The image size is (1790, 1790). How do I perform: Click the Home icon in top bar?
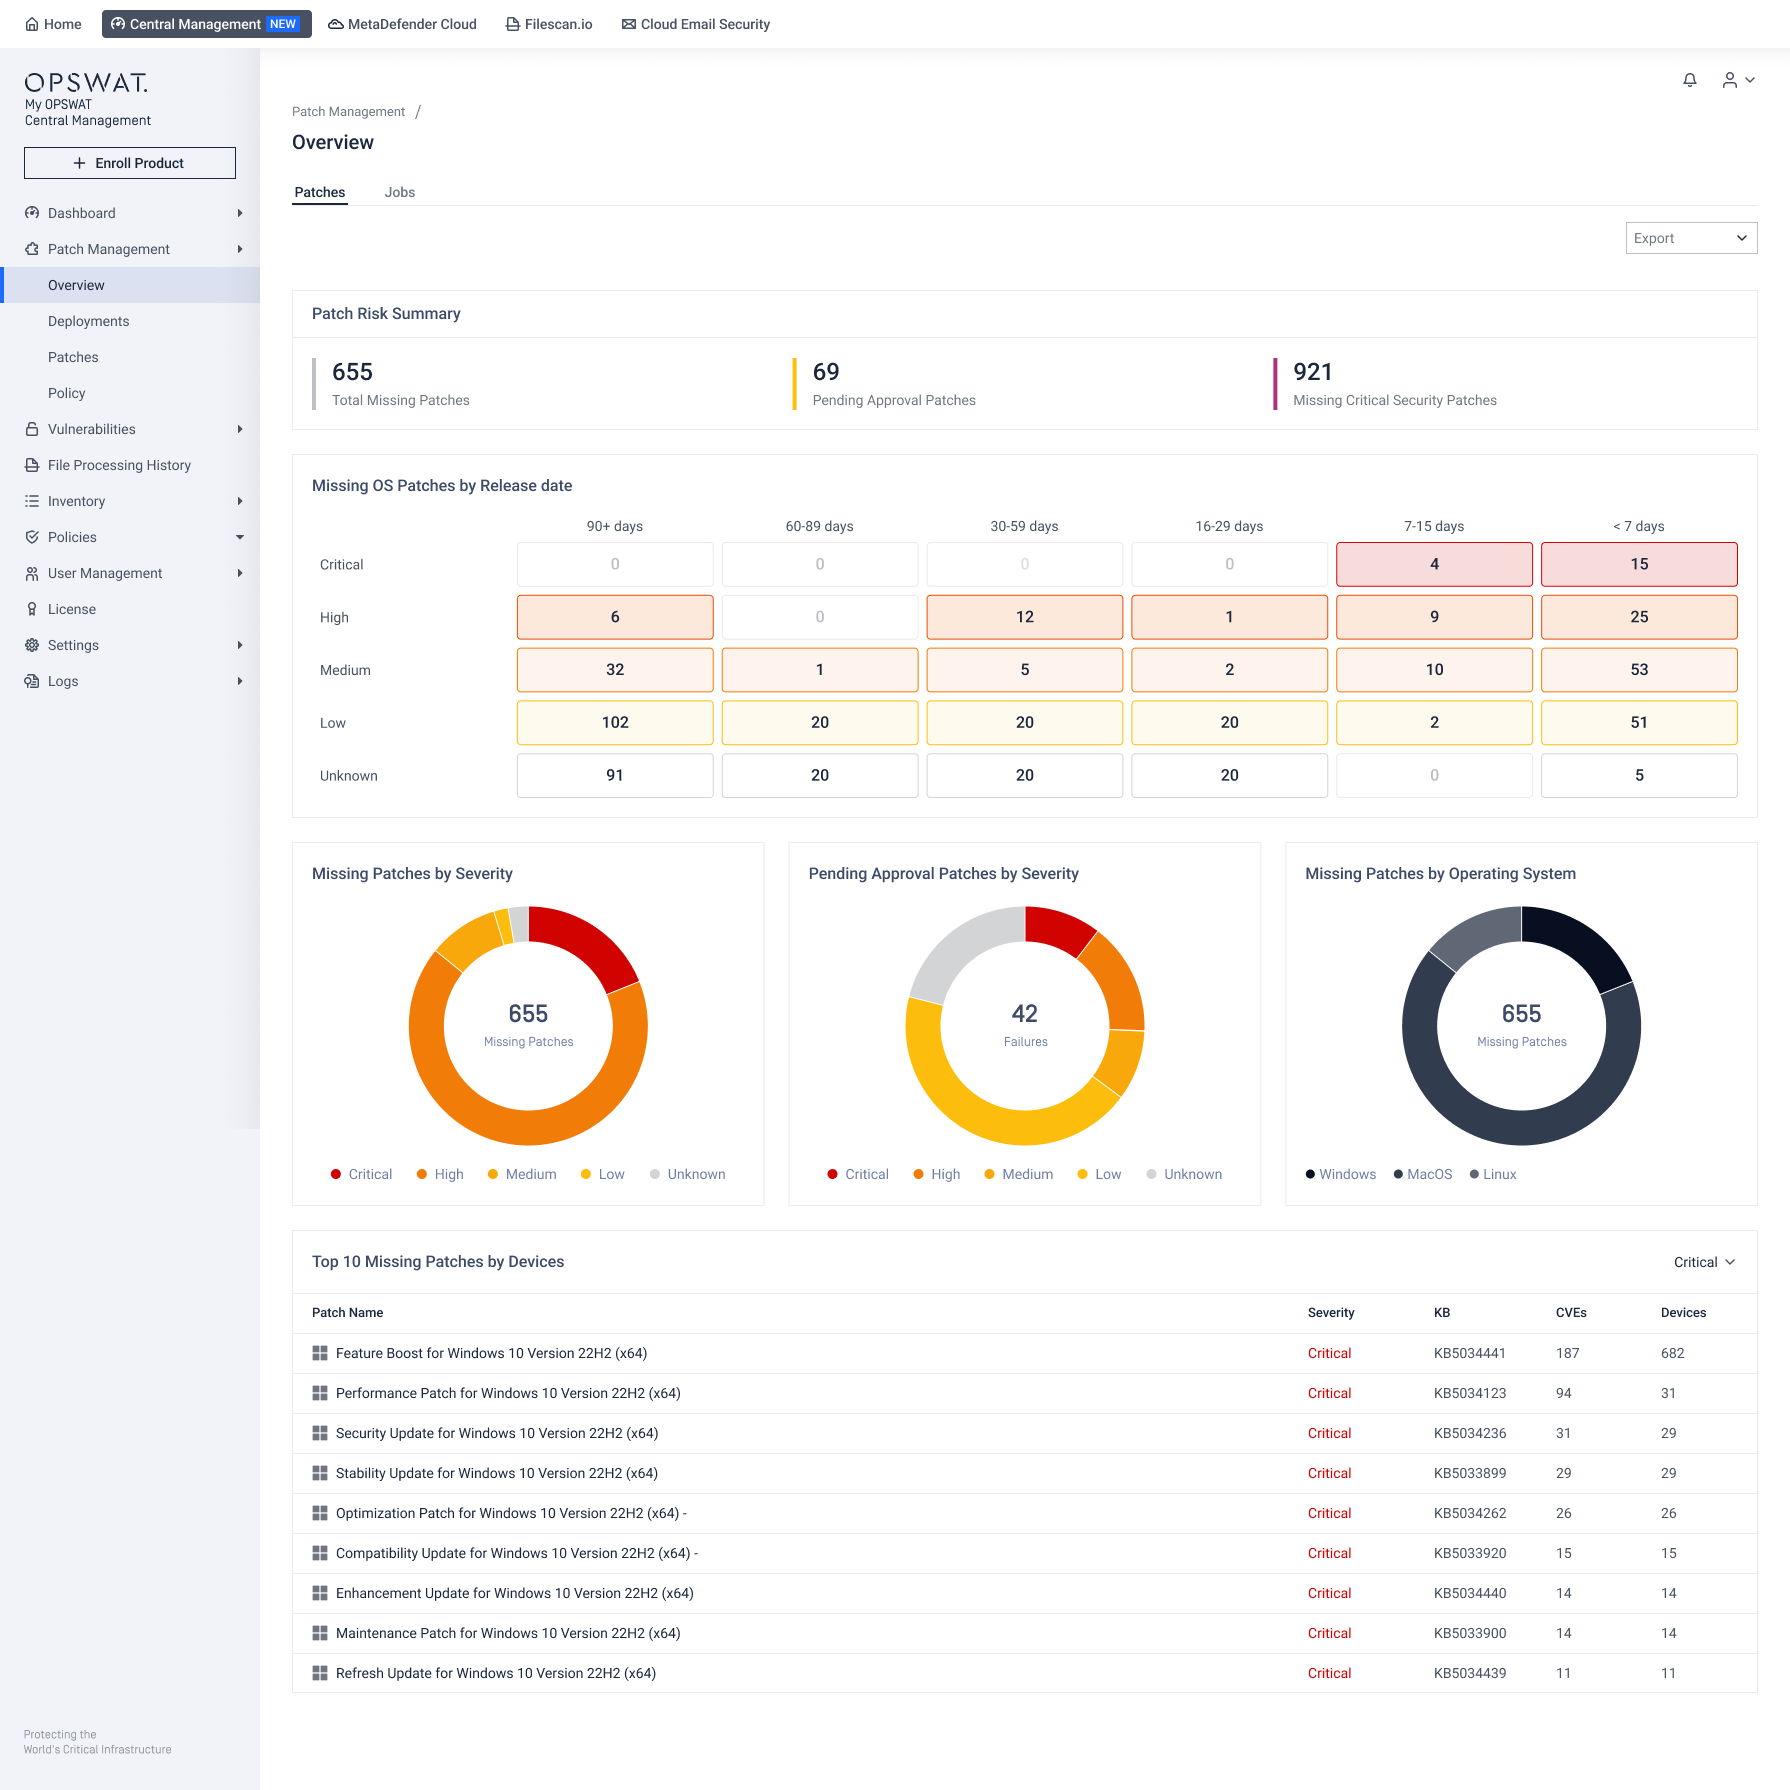pyautogui.click(x=32, y=24)
